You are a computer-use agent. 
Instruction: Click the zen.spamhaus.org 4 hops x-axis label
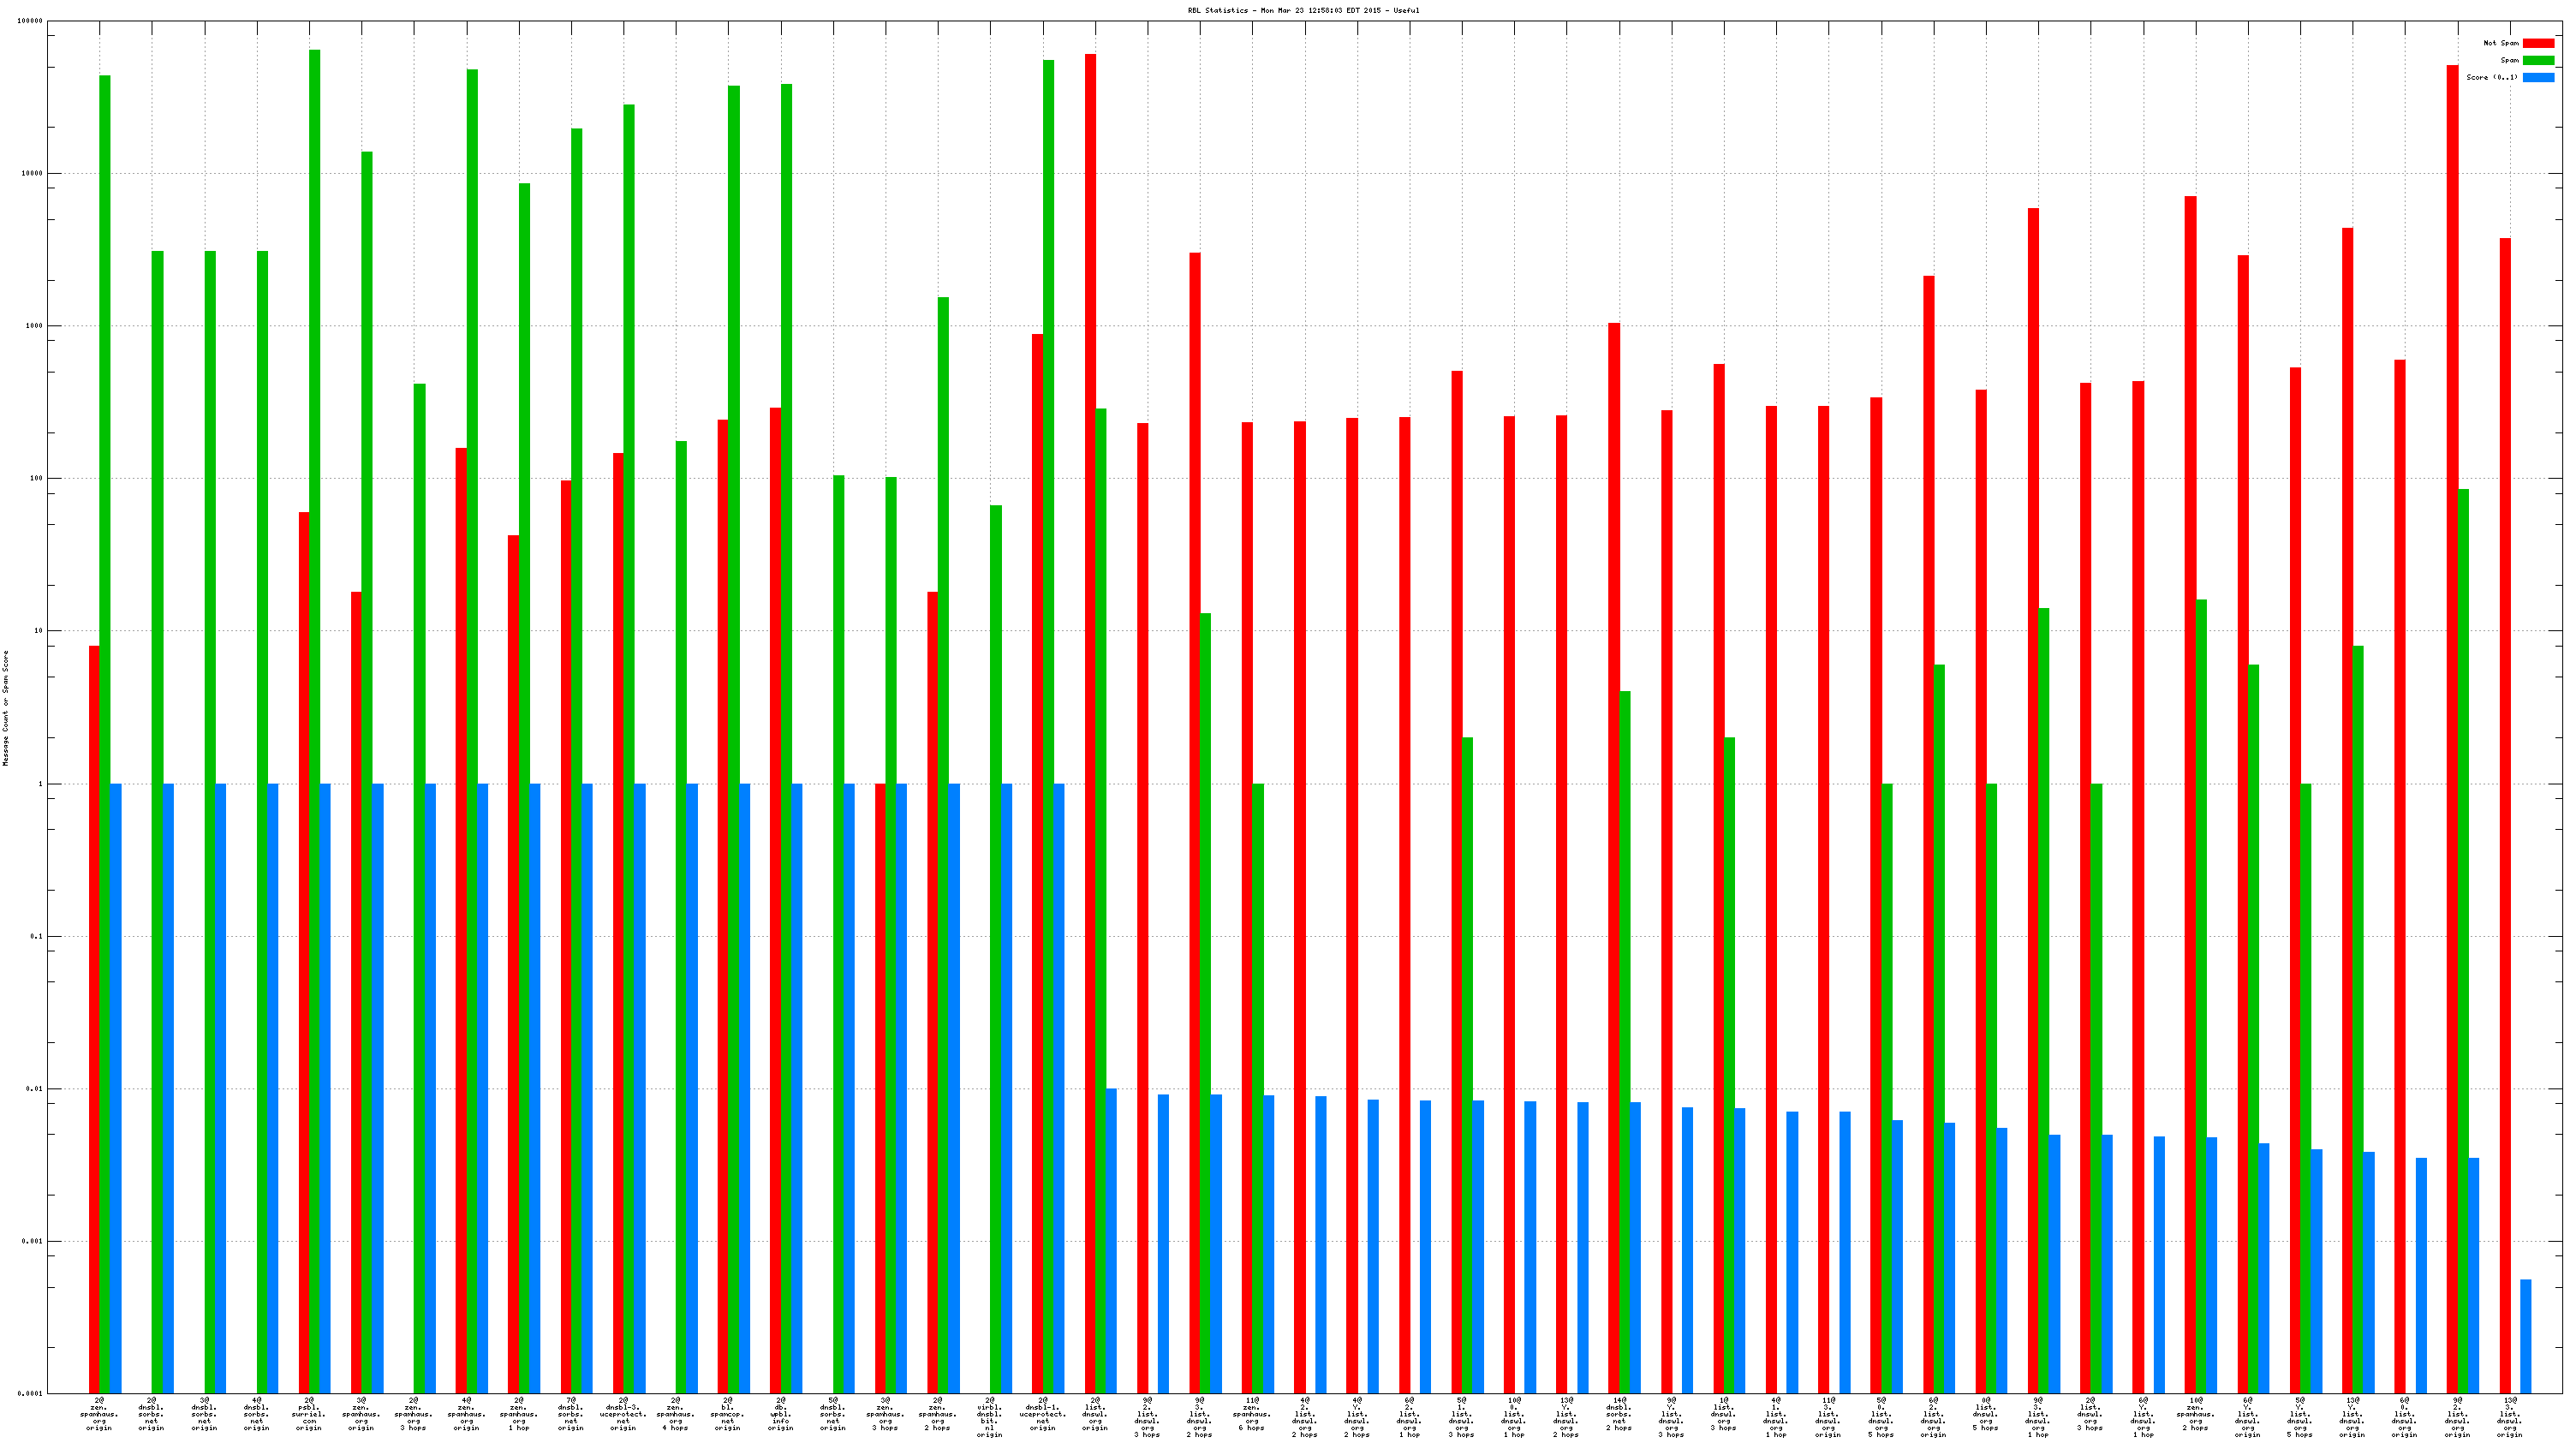676,1414
